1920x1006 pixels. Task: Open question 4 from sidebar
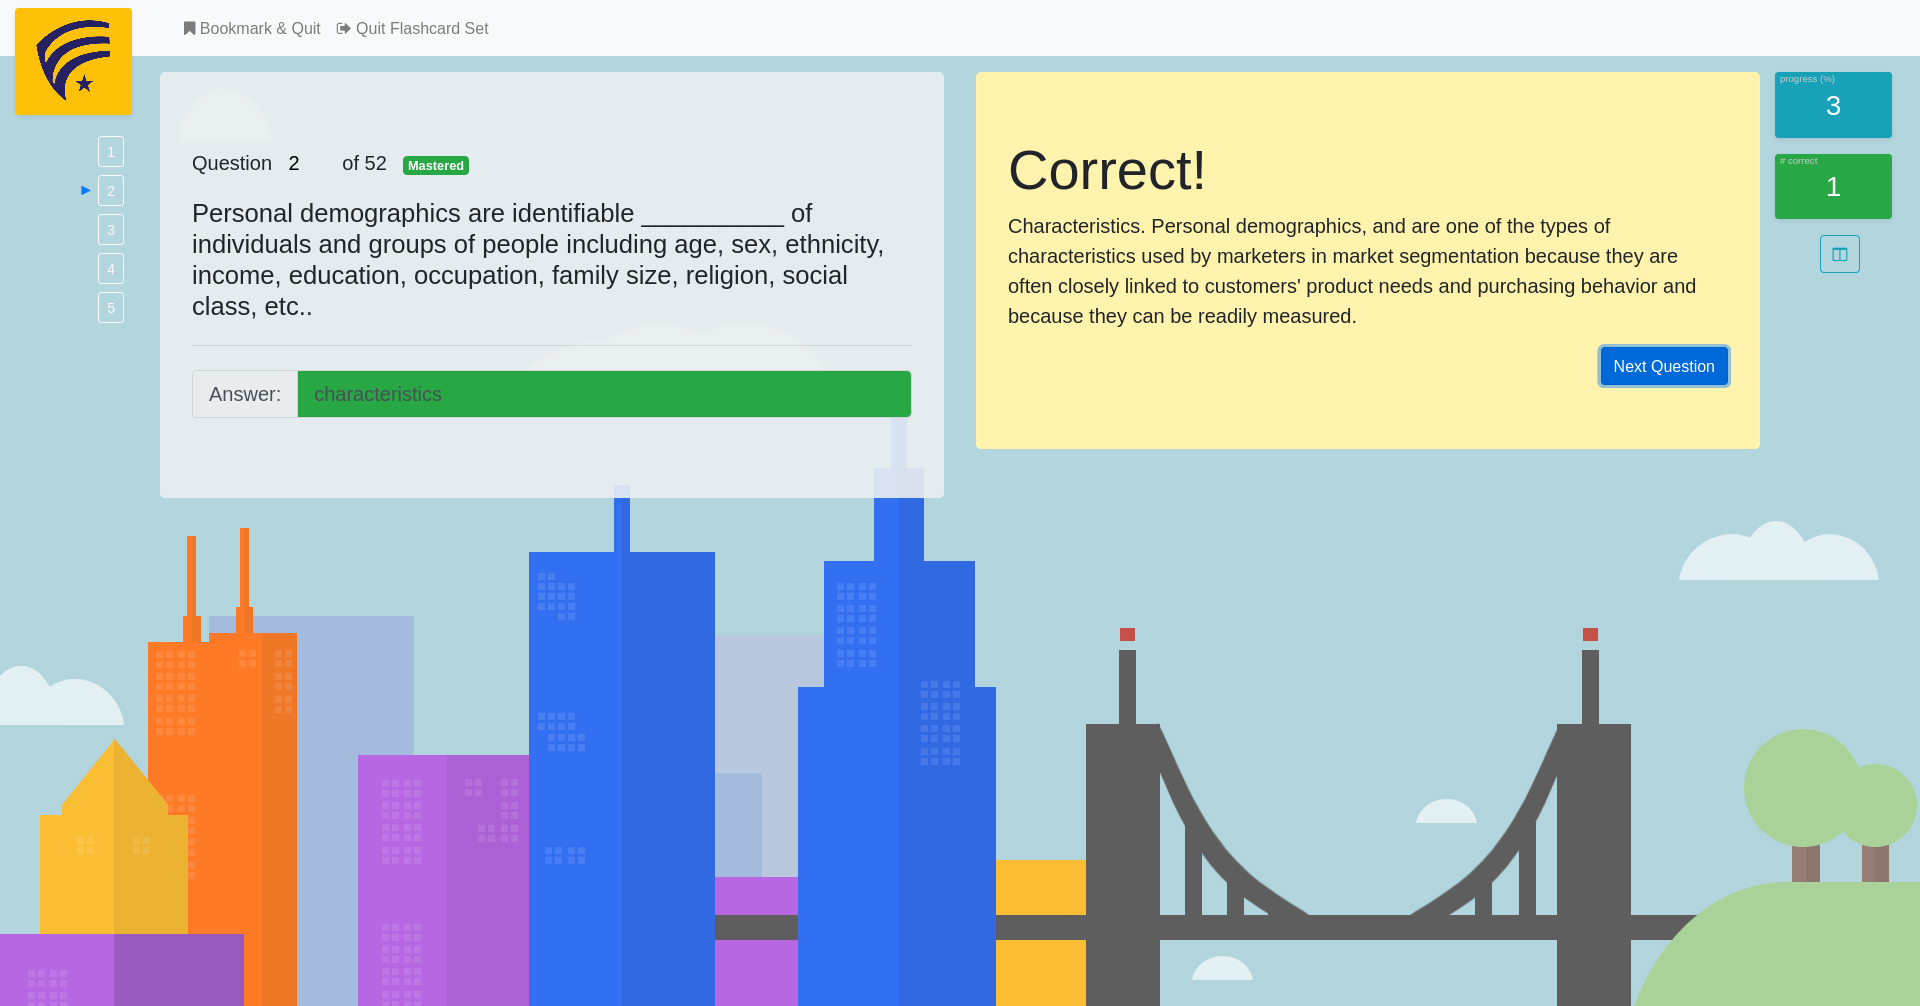click(111, 269)
